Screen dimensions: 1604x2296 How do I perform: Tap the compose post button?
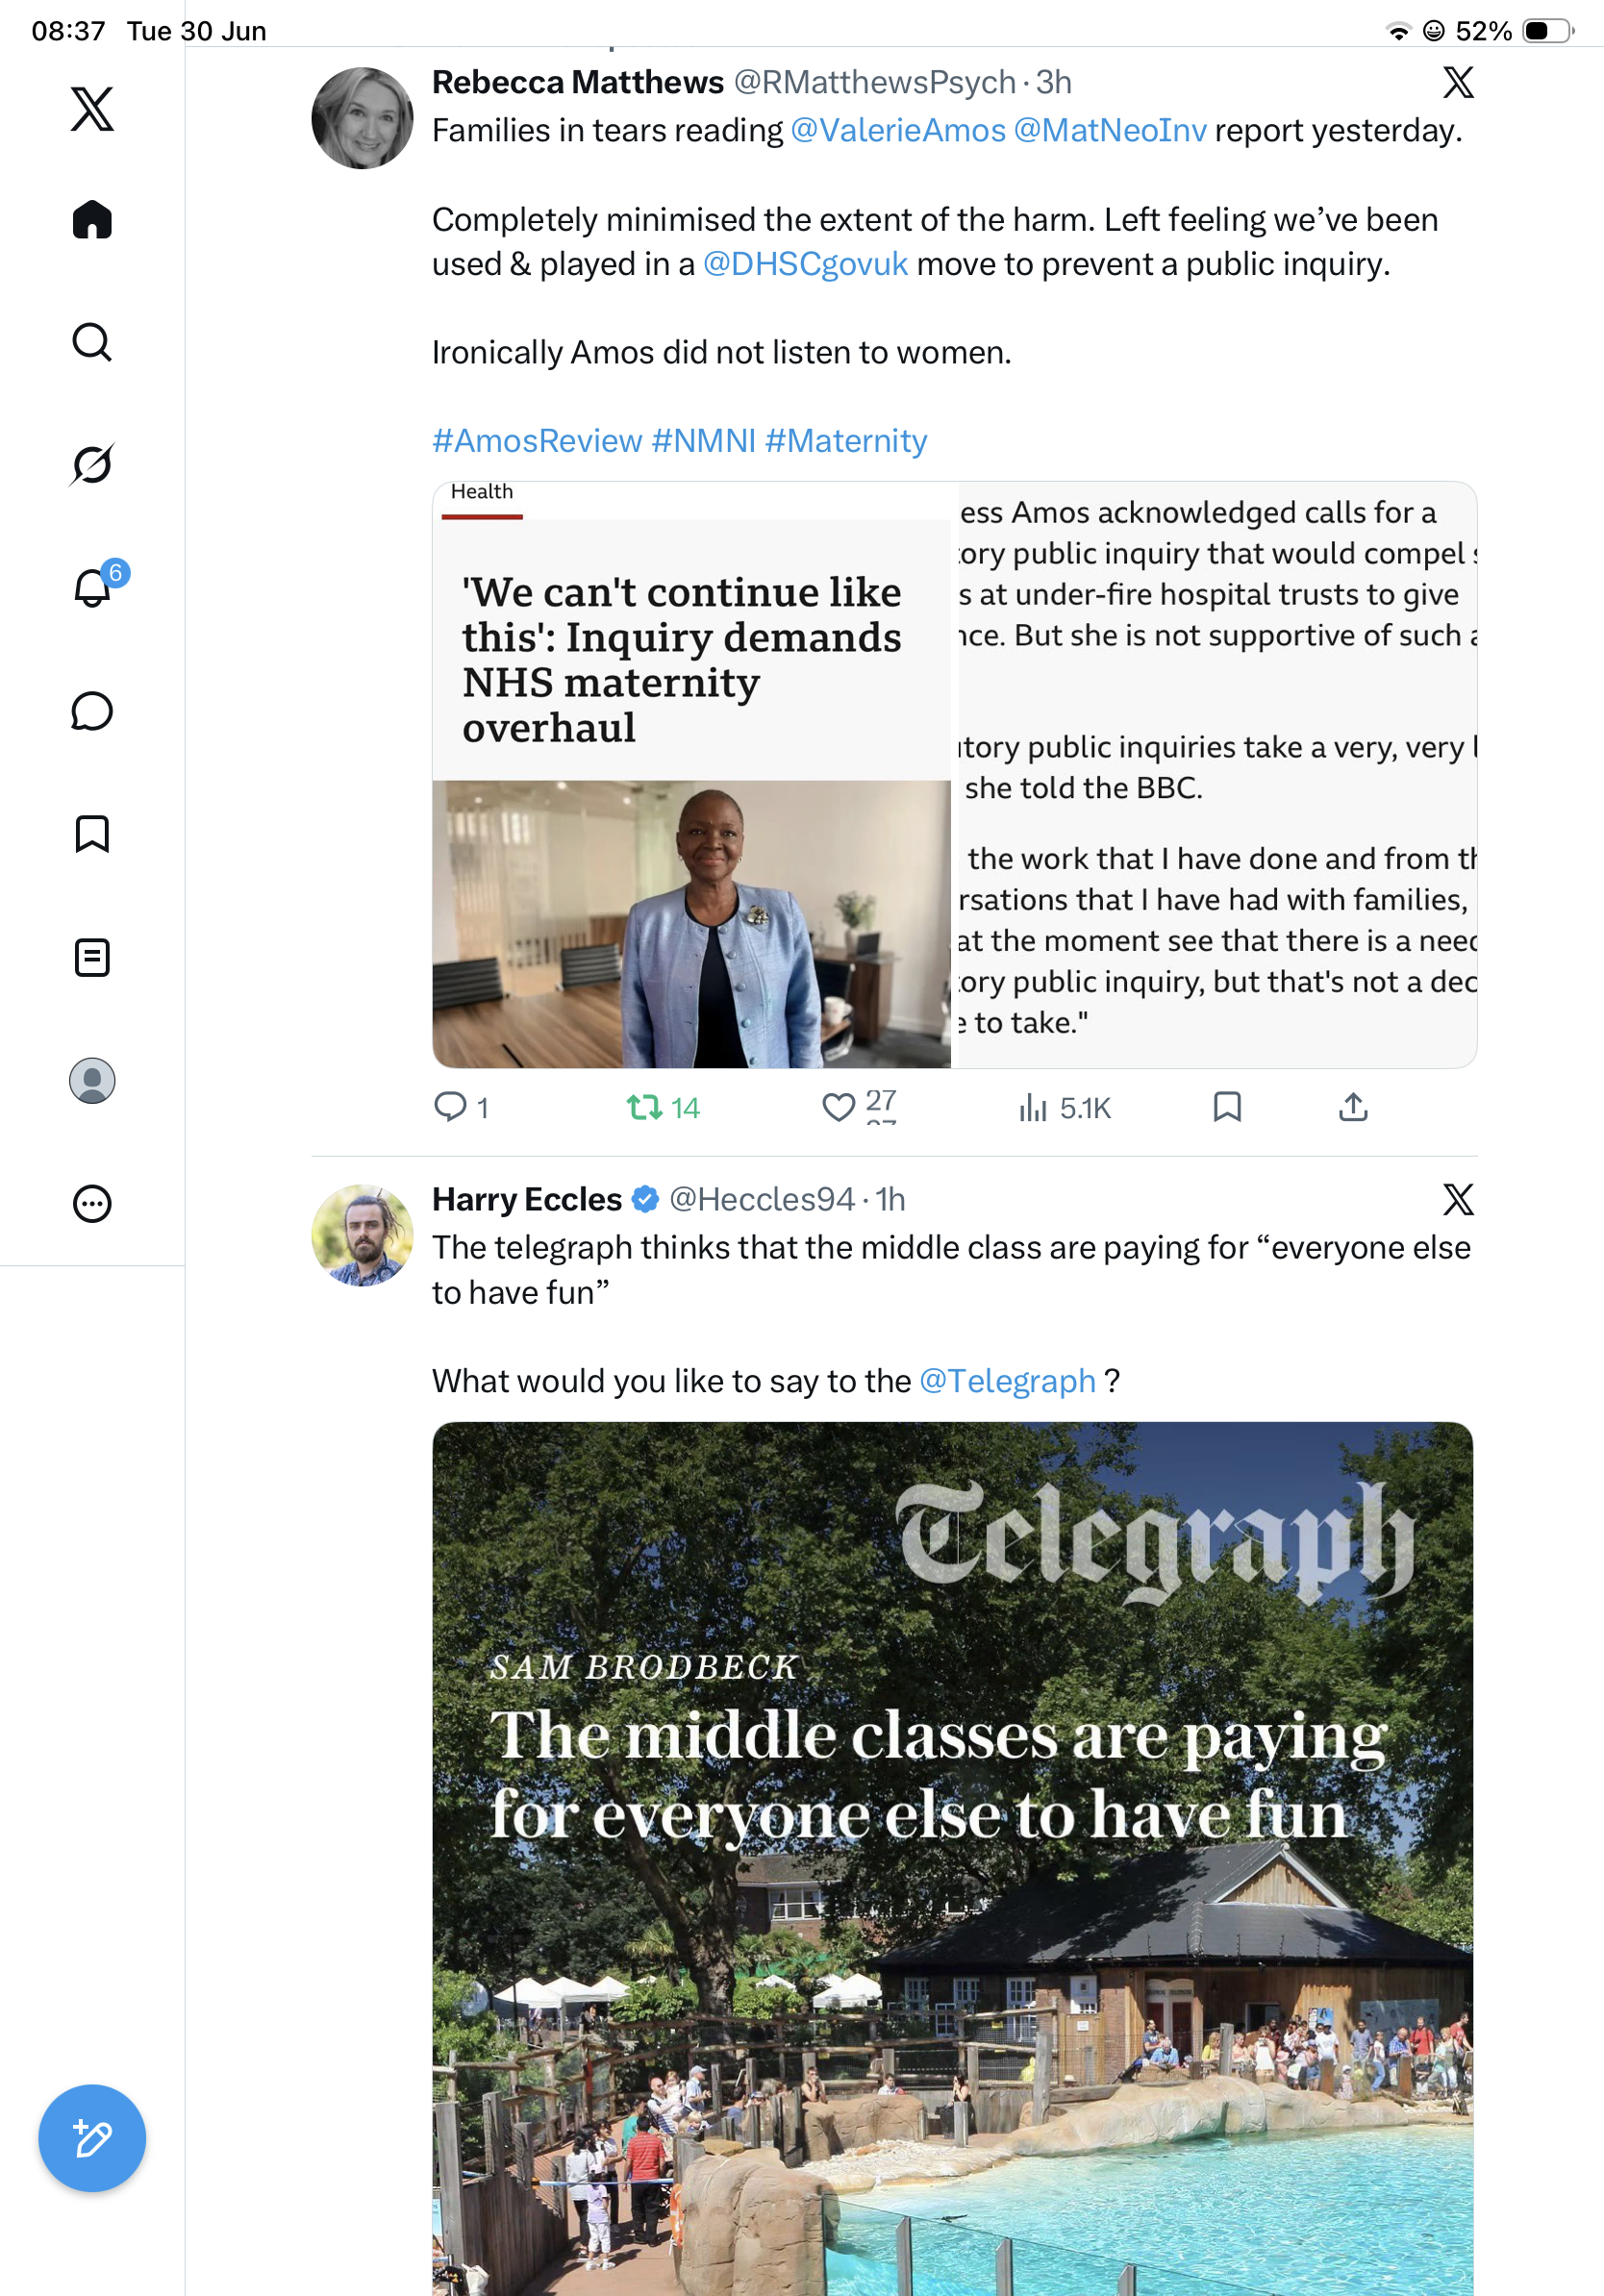[x=92, y=2138]
